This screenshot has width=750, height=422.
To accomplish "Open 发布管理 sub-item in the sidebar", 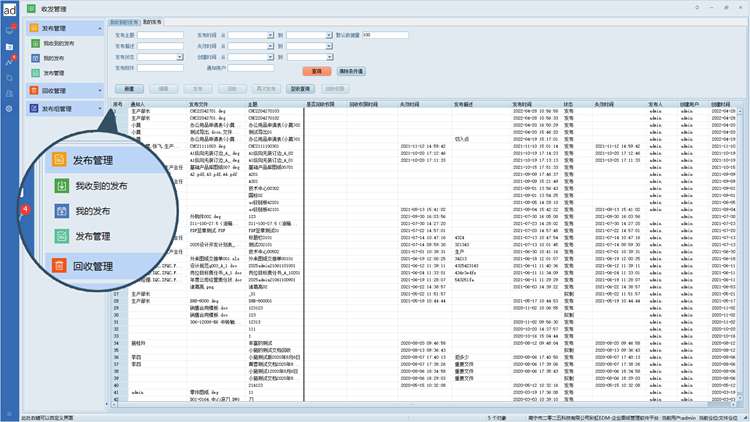I will pyautogui.click(x=54, y=73).
